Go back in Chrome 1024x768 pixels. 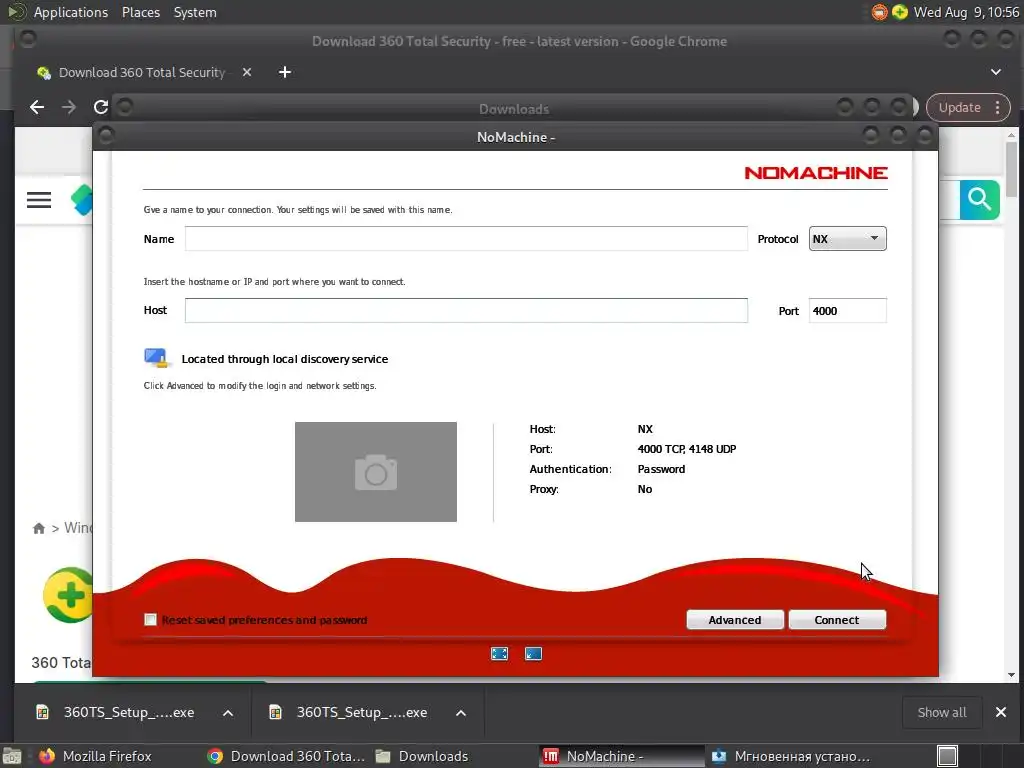(37, 107)
